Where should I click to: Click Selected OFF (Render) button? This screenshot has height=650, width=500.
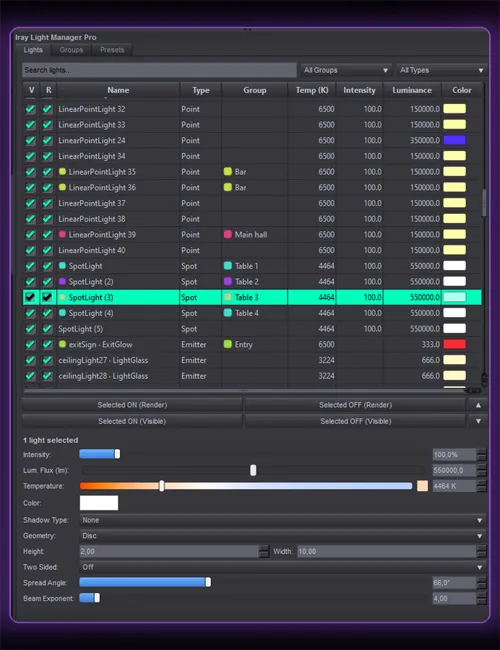355,405
